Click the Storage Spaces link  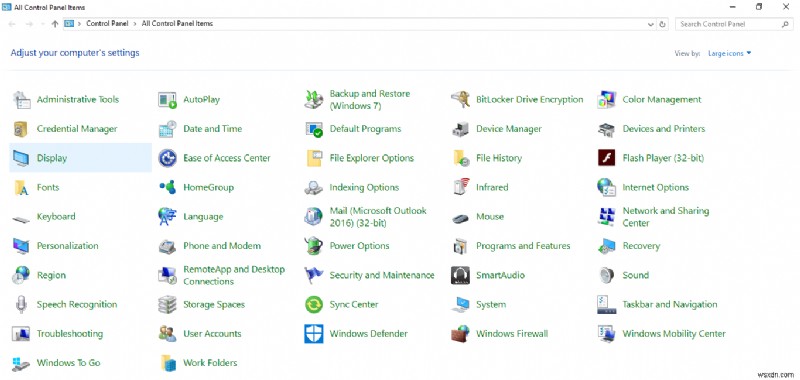(214, 305)
